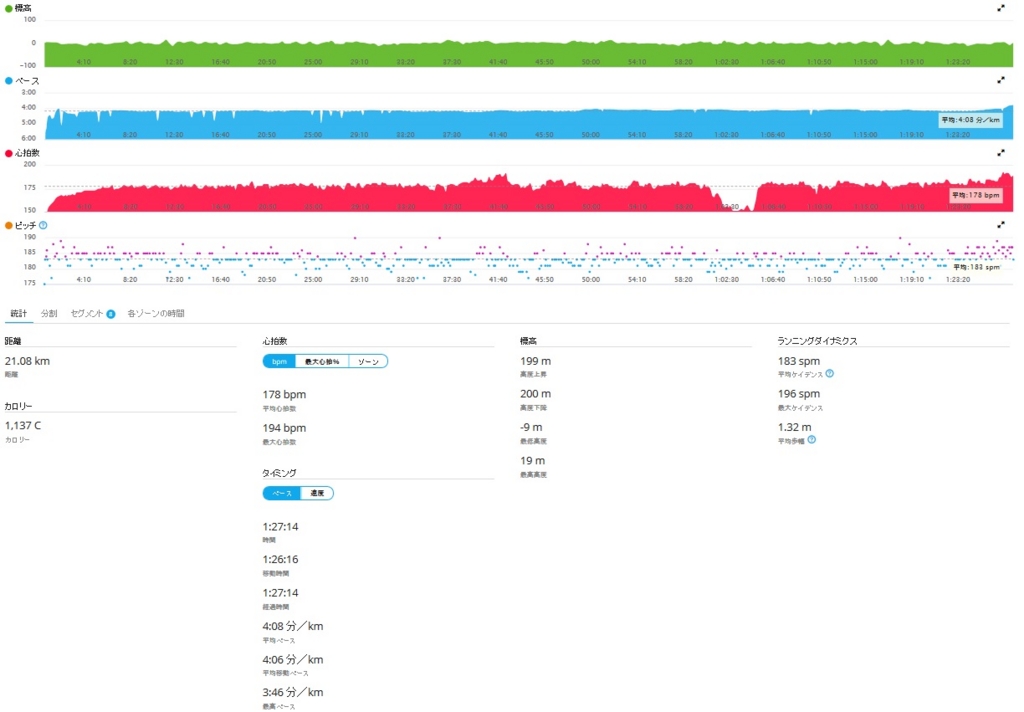This screenshot has width=1024, height=712.
Task: Click the ランニングダイナミクス section heading
Action: pos(817,341)
